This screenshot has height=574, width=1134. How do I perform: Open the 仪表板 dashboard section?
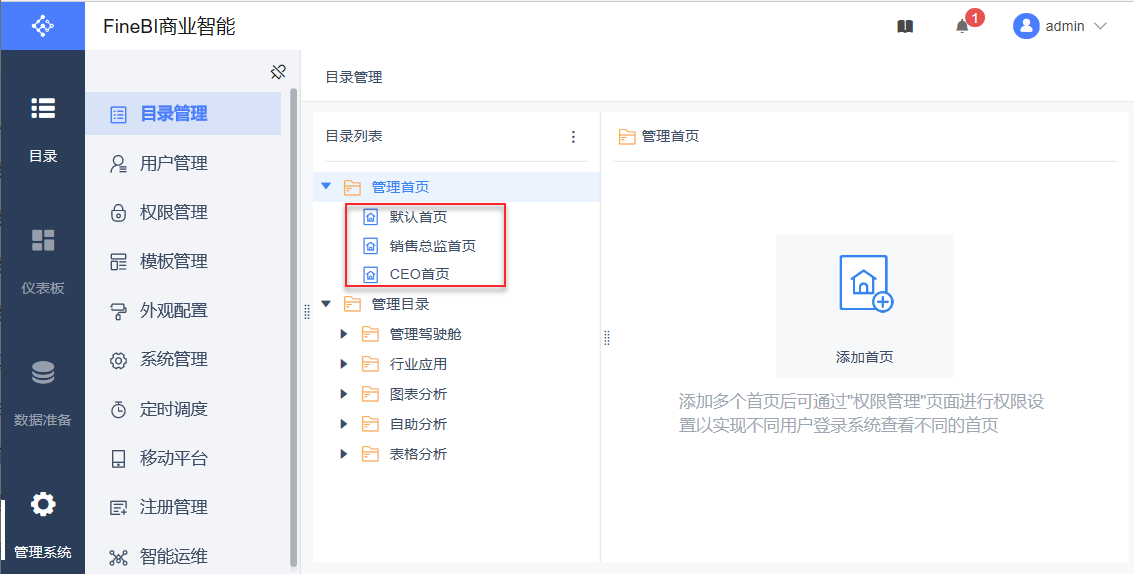click(x=43, y=260)
